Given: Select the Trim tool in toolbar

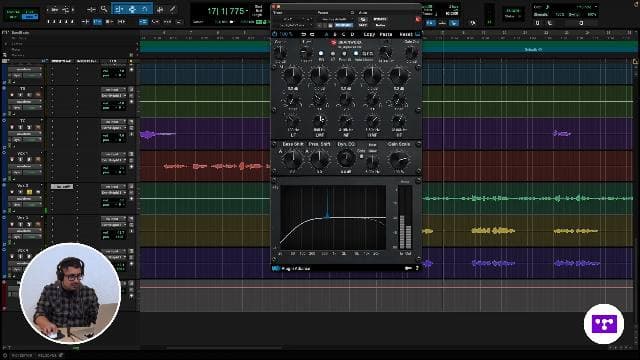Looking at the screenshot, I should coord(118,9).
